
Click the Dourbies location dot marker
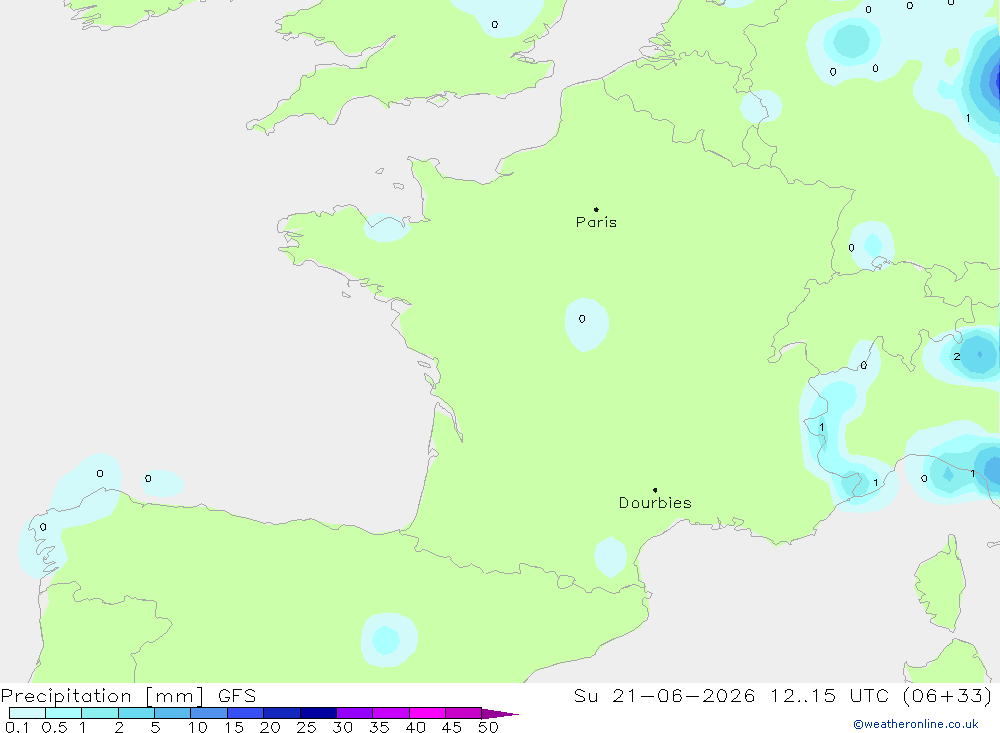click(655, 490)
